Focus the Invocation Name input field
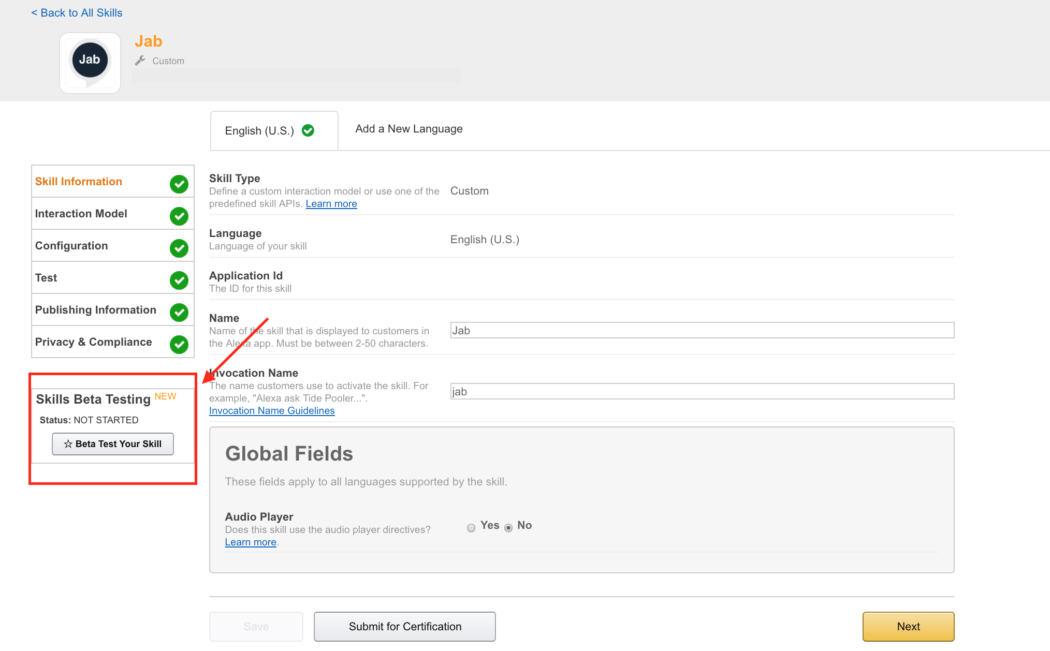Viewport: 1050px width, 651px height. click(x=702, y=391)
